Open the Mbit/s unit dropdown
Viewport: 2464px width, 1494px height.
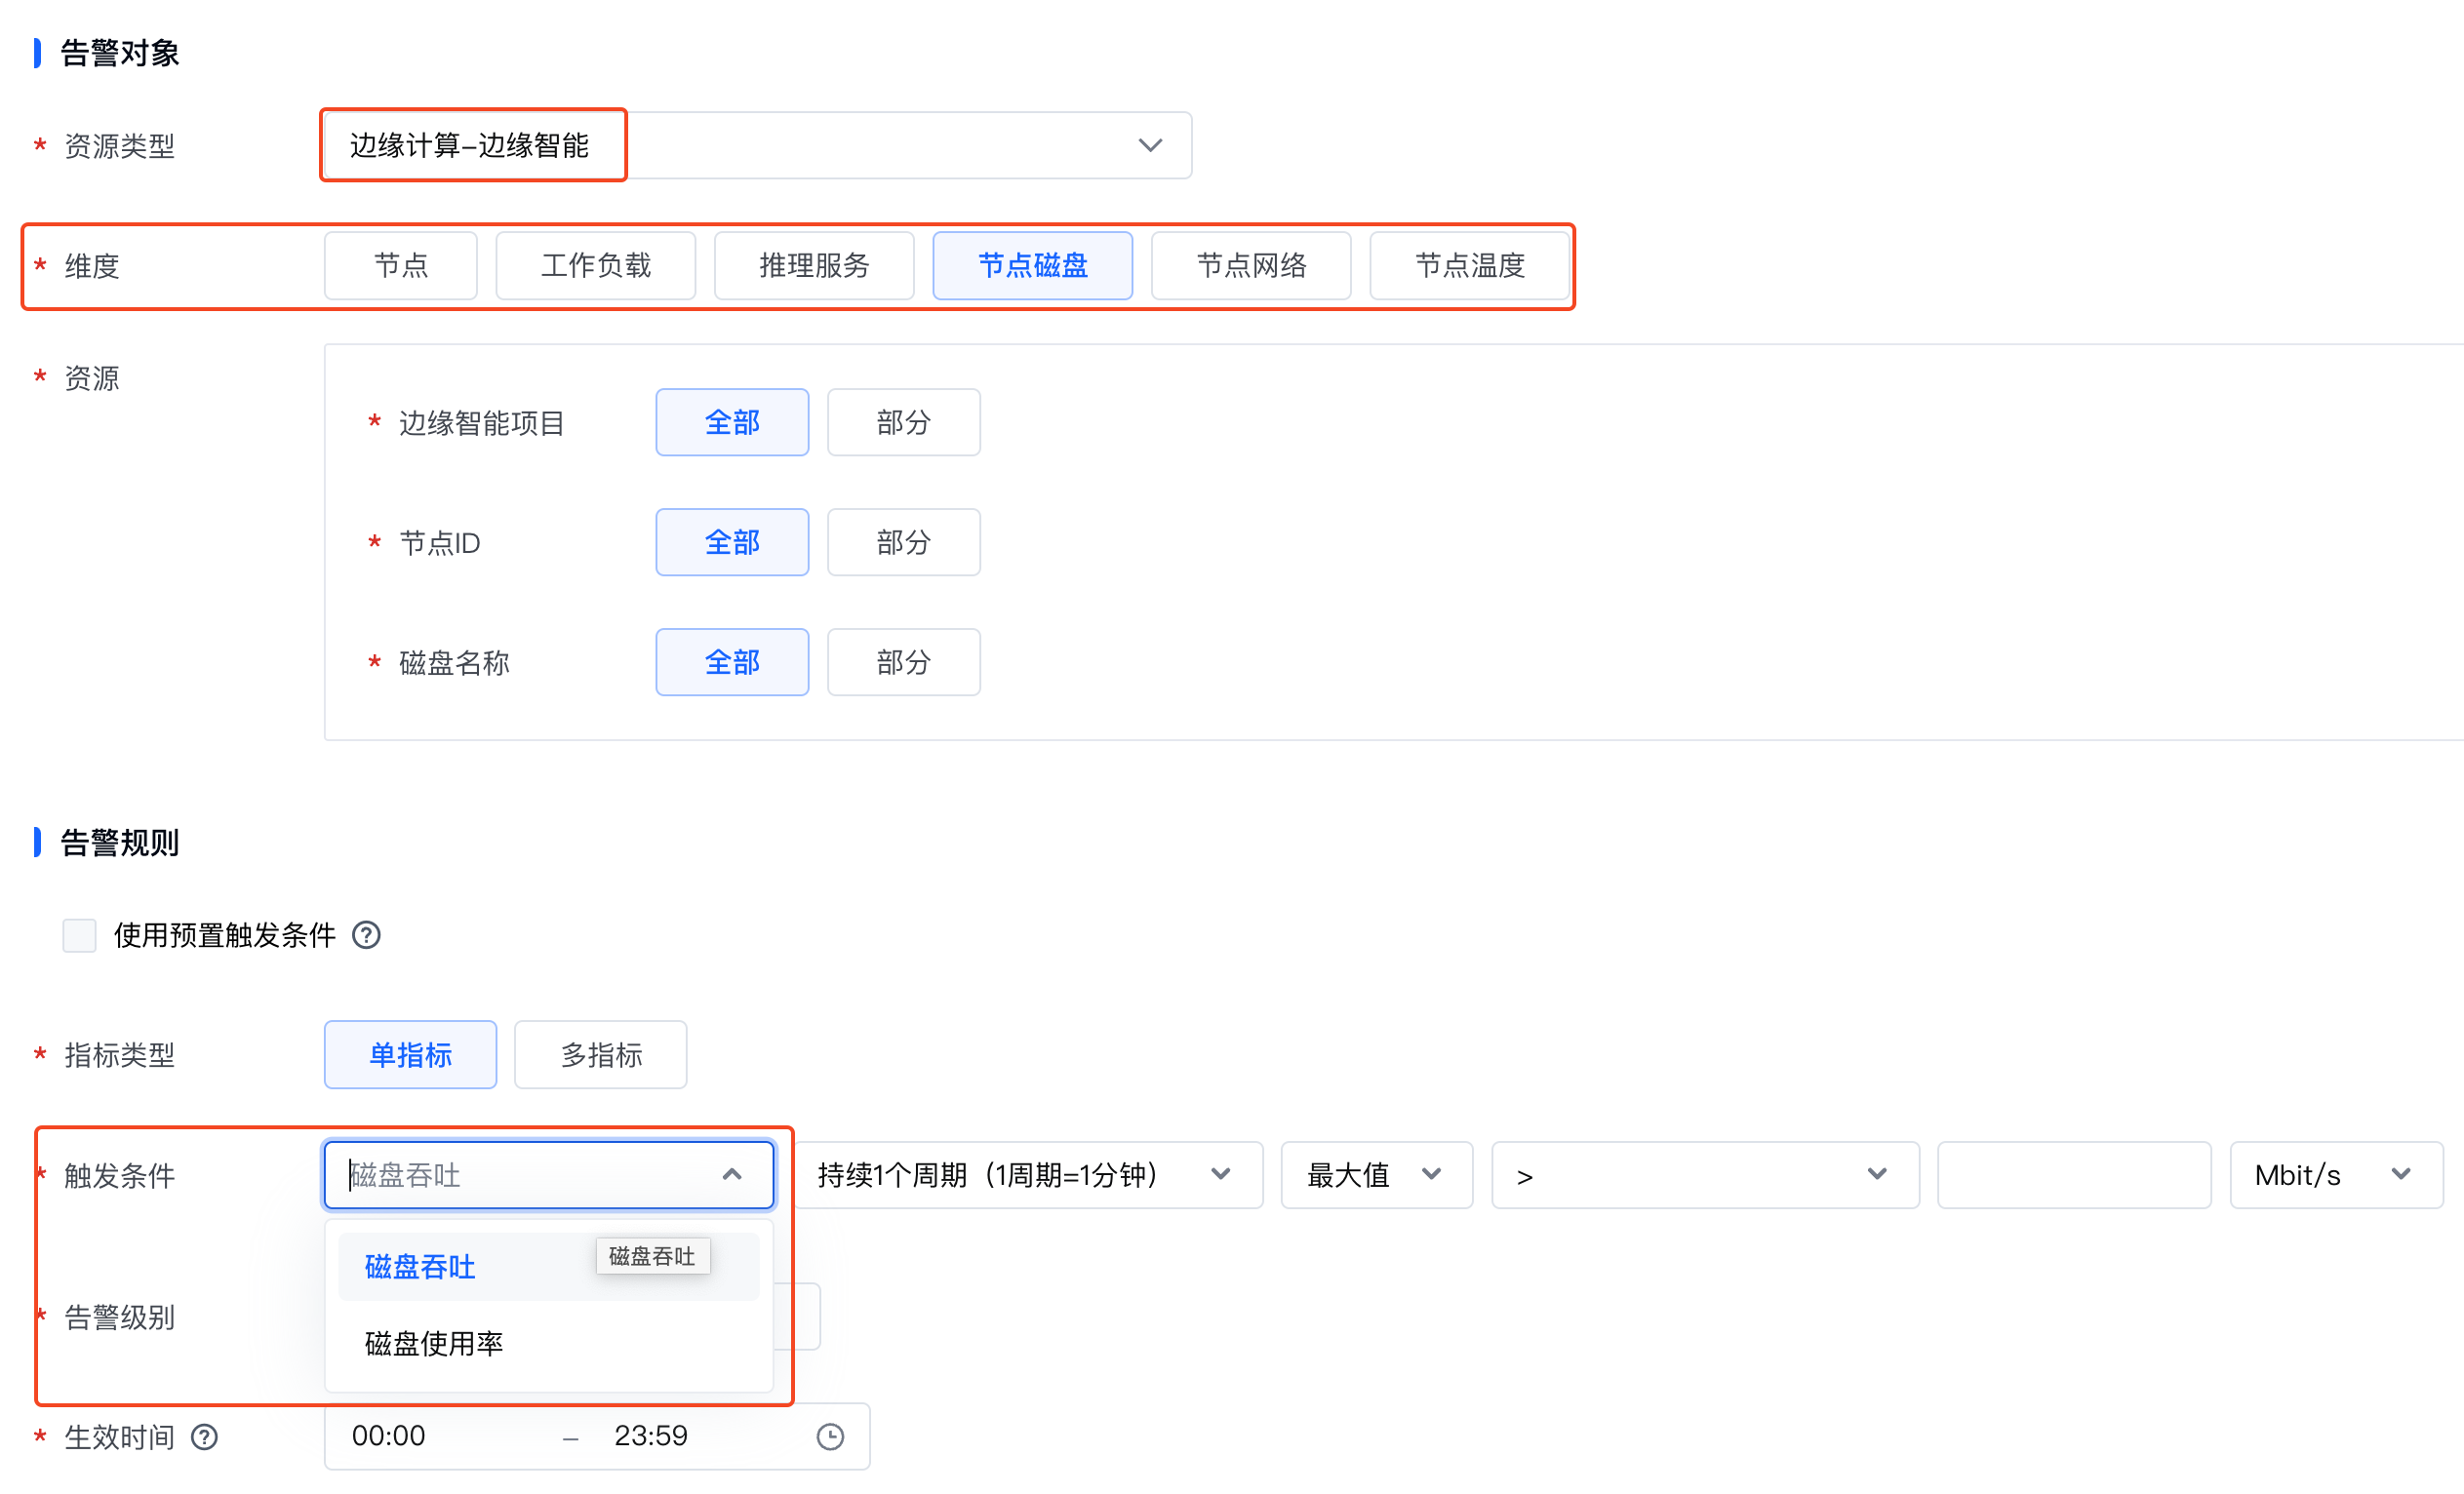point(2336,1175)
